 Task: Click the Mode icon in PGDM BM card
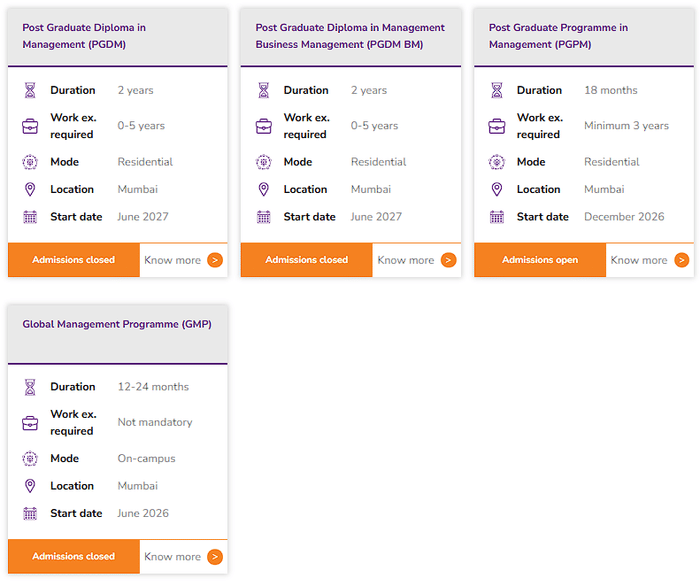263,162
